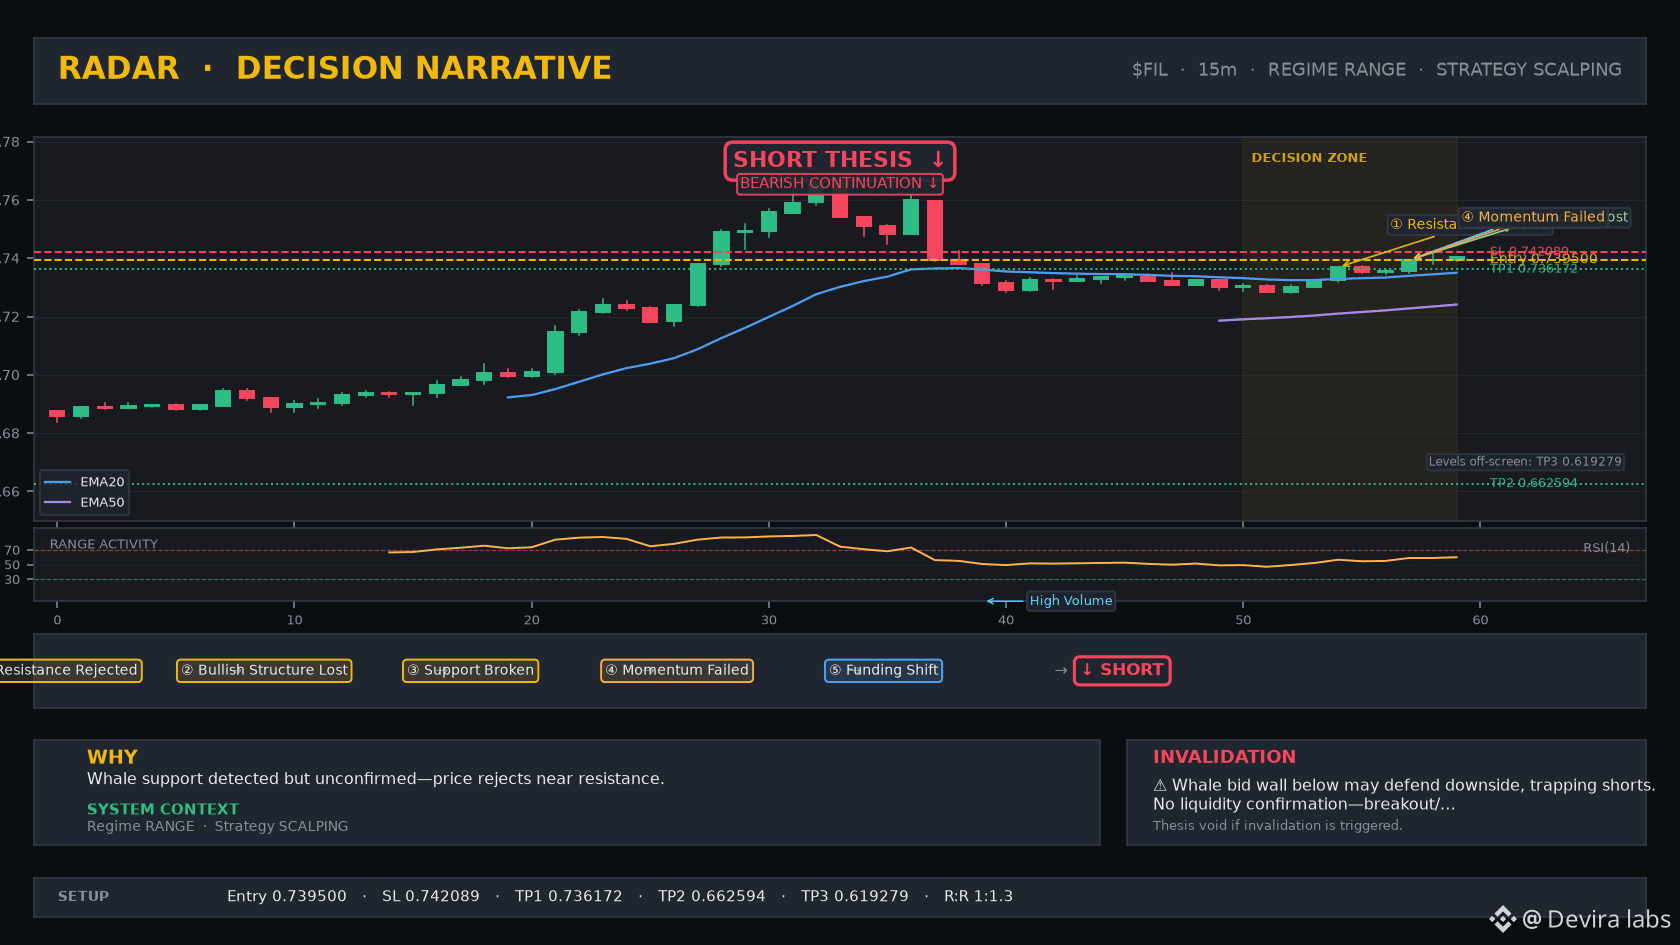Click Entry 0.739500 in the setup bar
This screenshot has height=945, width=1680.
[x=286, y=896]
